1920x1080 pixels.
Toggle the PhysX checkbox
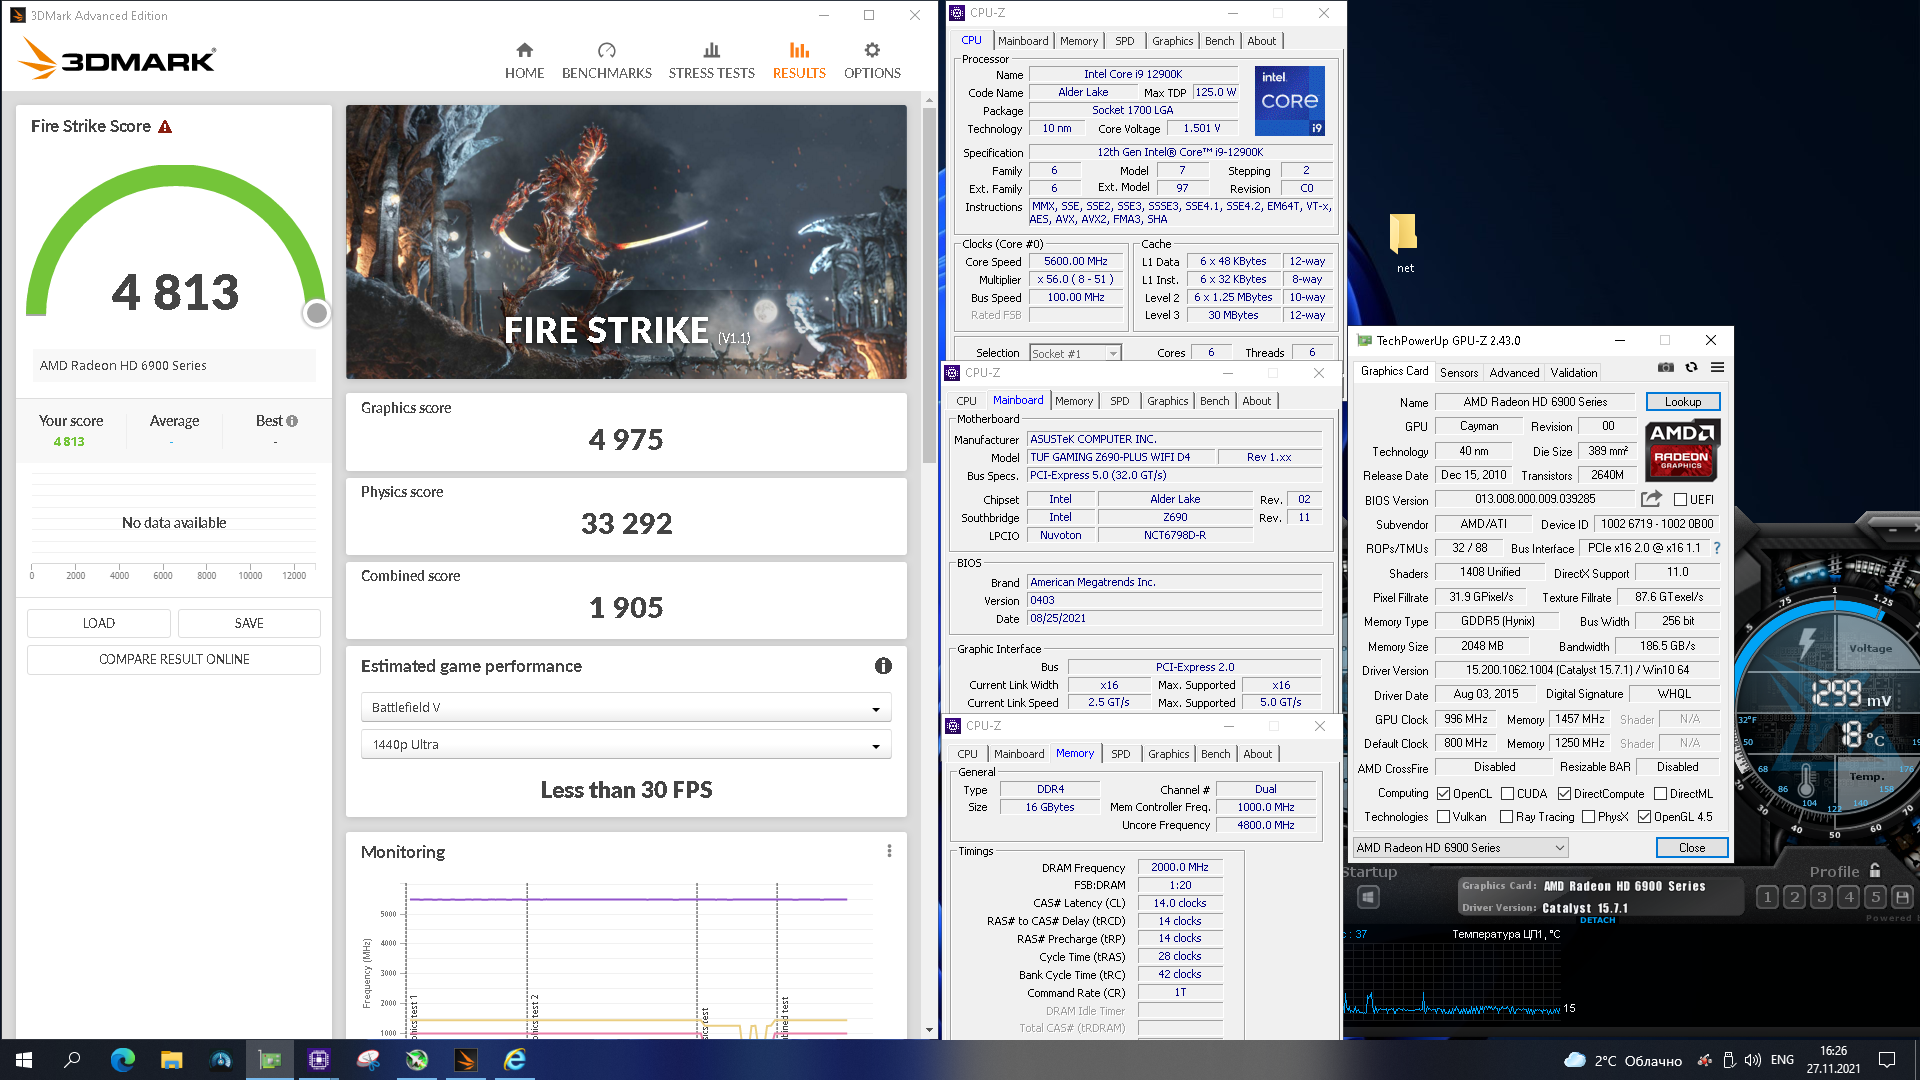1588,817
